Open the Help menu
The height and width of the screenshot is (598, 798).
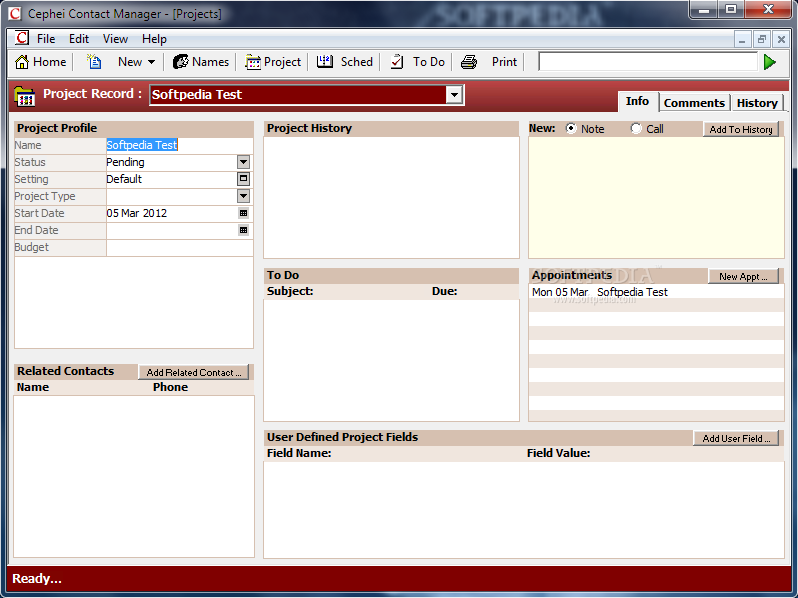(x=154, y=39)
